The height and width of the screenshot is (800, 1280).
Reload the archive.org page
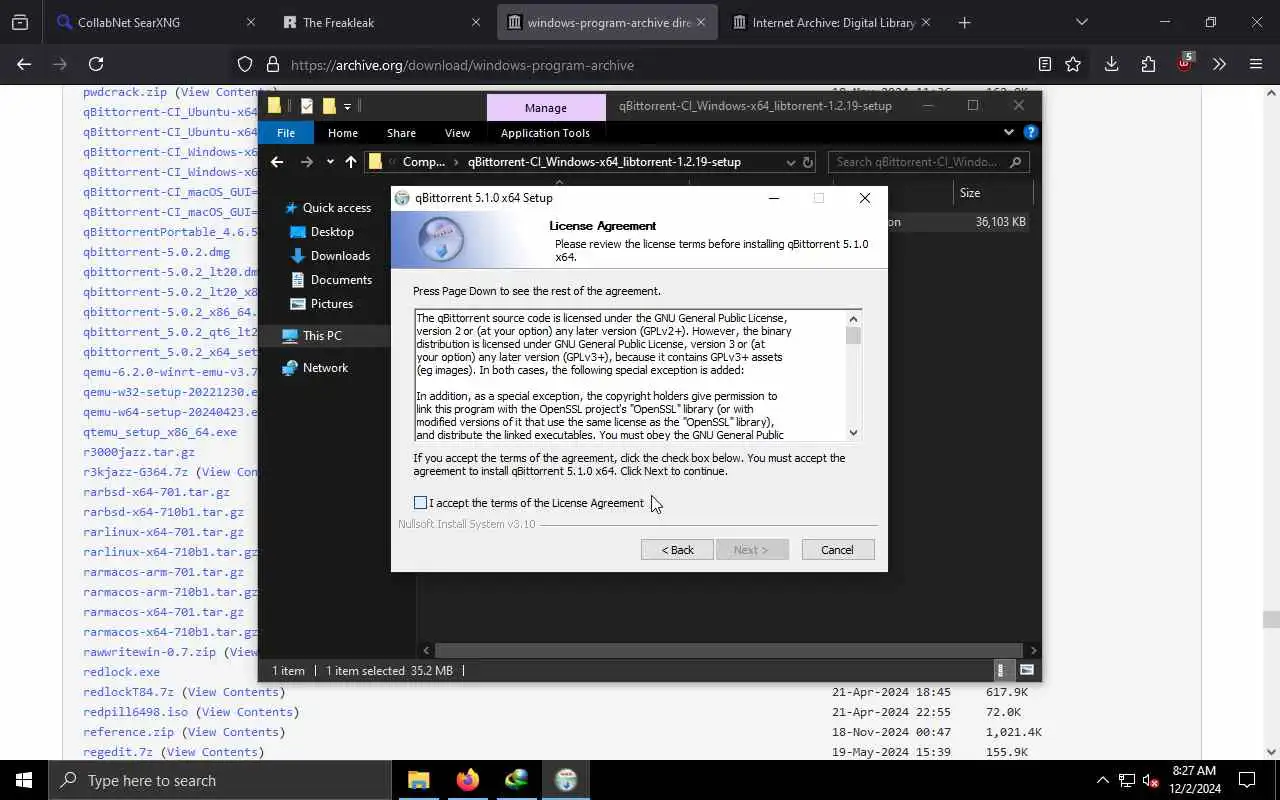pos(96,64)
